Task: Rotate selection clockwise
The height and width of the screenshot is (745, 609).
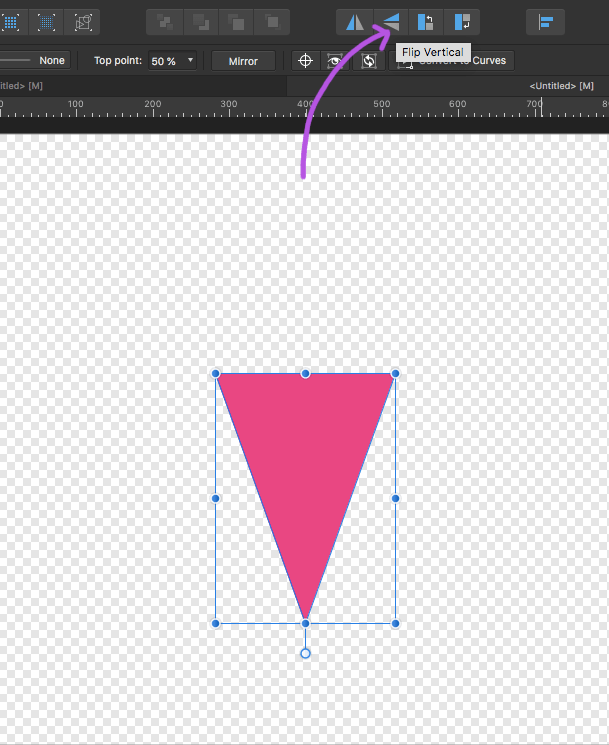Action: click(461, 22)
